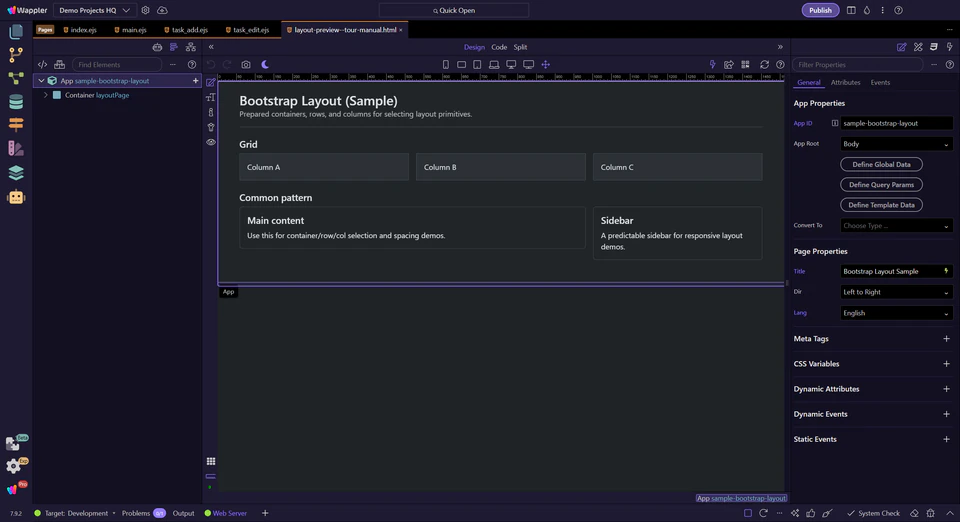
Task: Open the Convert To Choose Type dropdown
Action: 896,226
